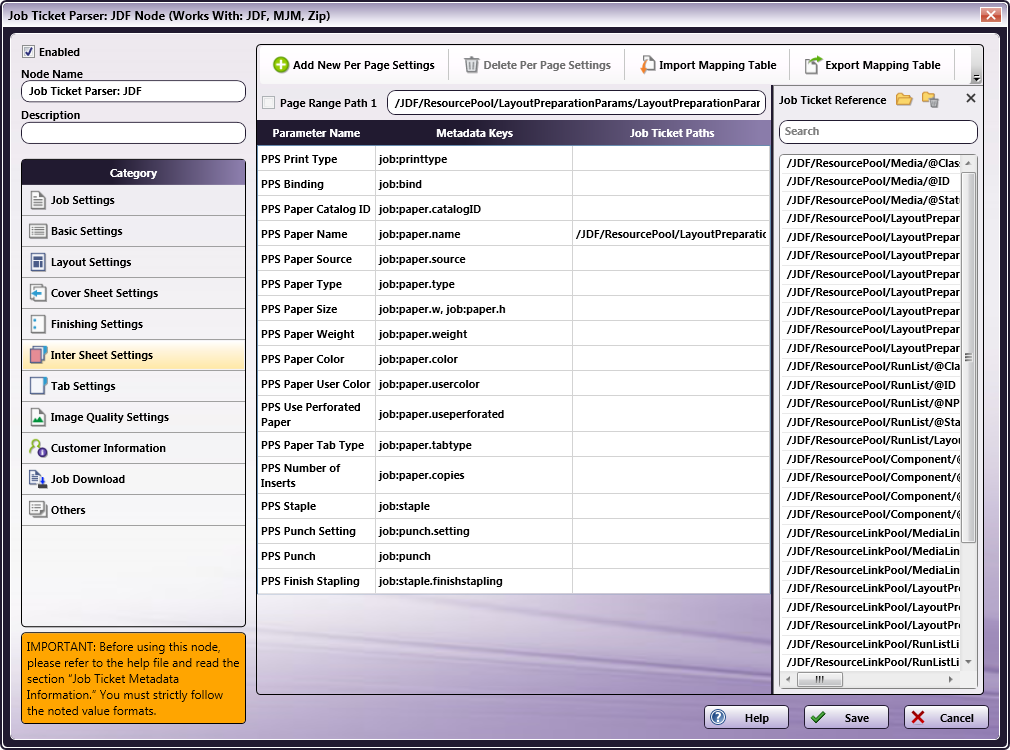Click the Cancel button label
1010x750 pixels.
(x=957, y=718)
